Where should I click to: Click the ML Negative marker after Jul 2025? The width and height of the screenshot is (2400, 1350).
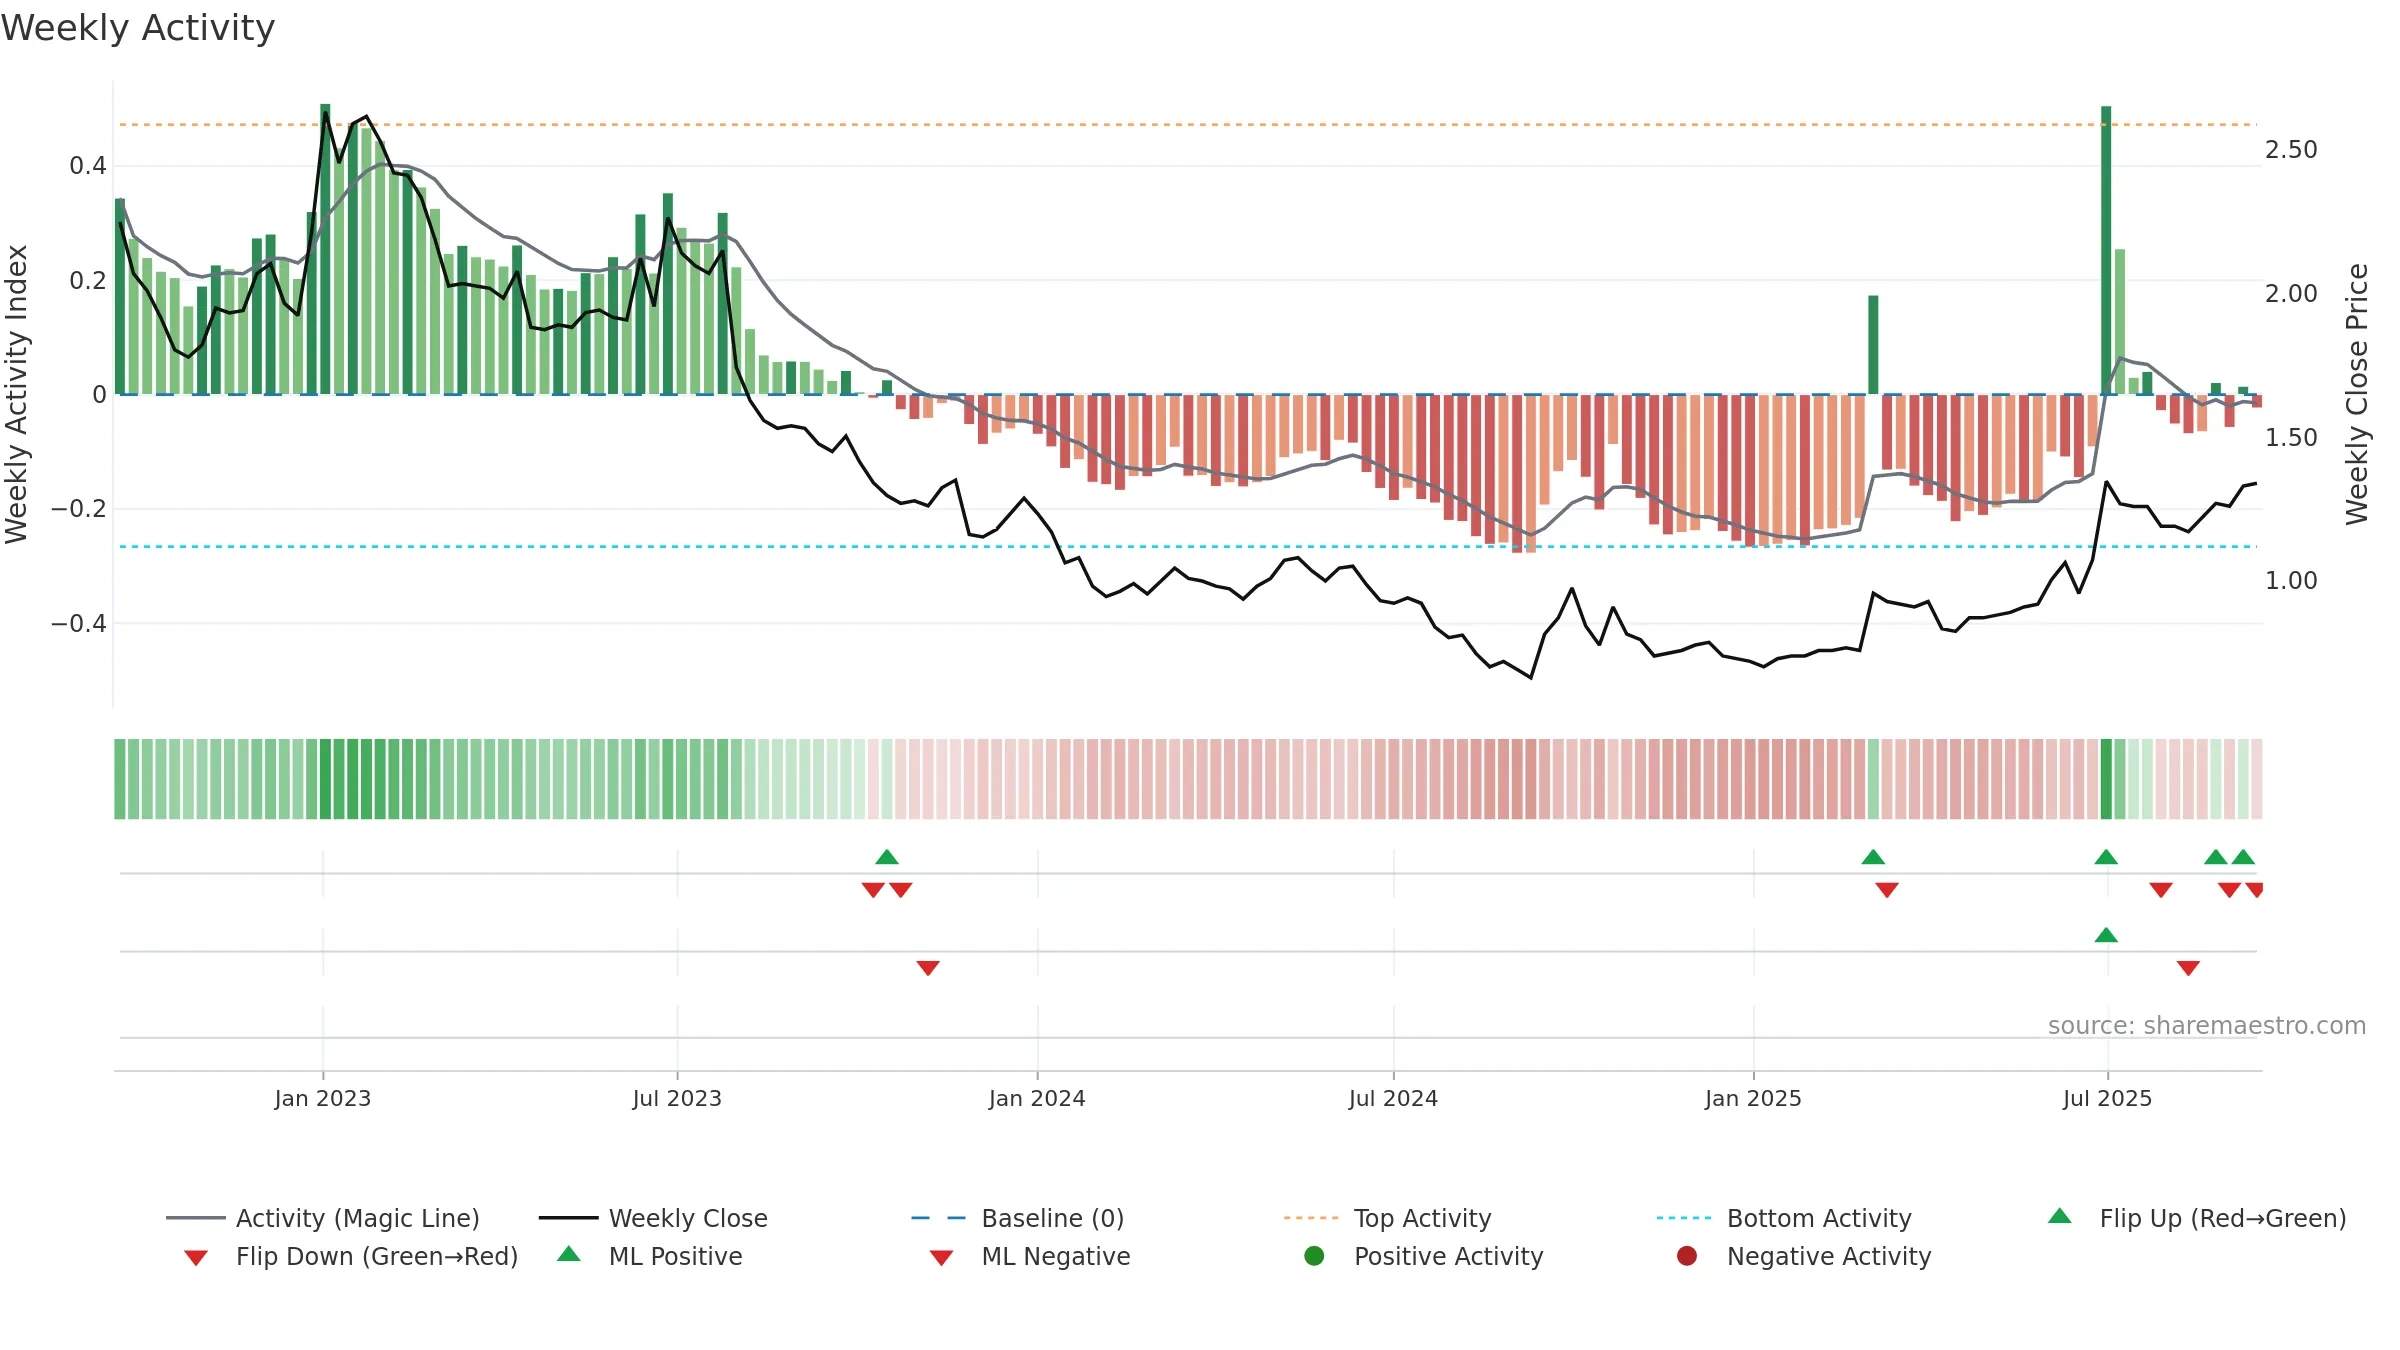pyautogui.click(x=2188, y=968)
